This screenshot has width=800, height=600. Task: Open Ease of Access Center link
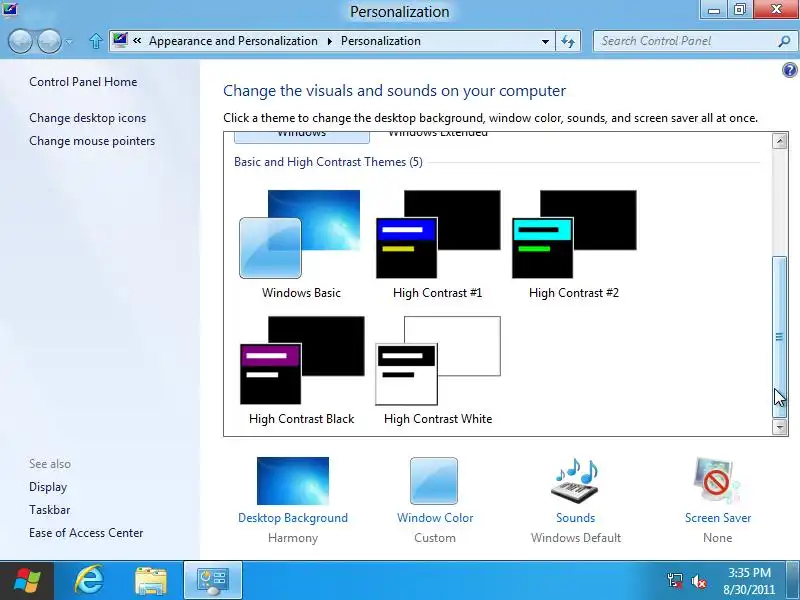[x=86, y=533]
